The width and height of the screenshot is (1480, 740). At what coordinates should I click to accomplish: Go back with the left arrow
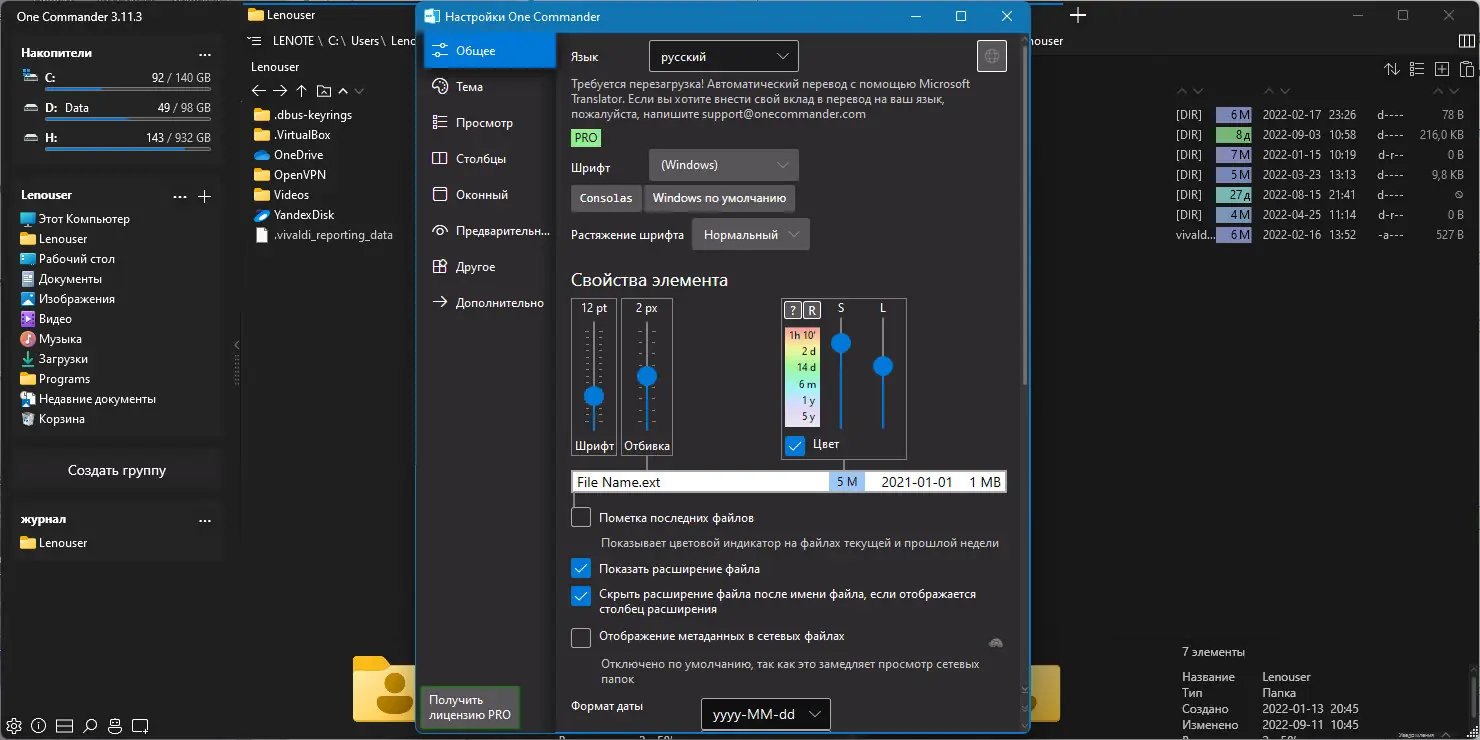(x=259, y=91)
